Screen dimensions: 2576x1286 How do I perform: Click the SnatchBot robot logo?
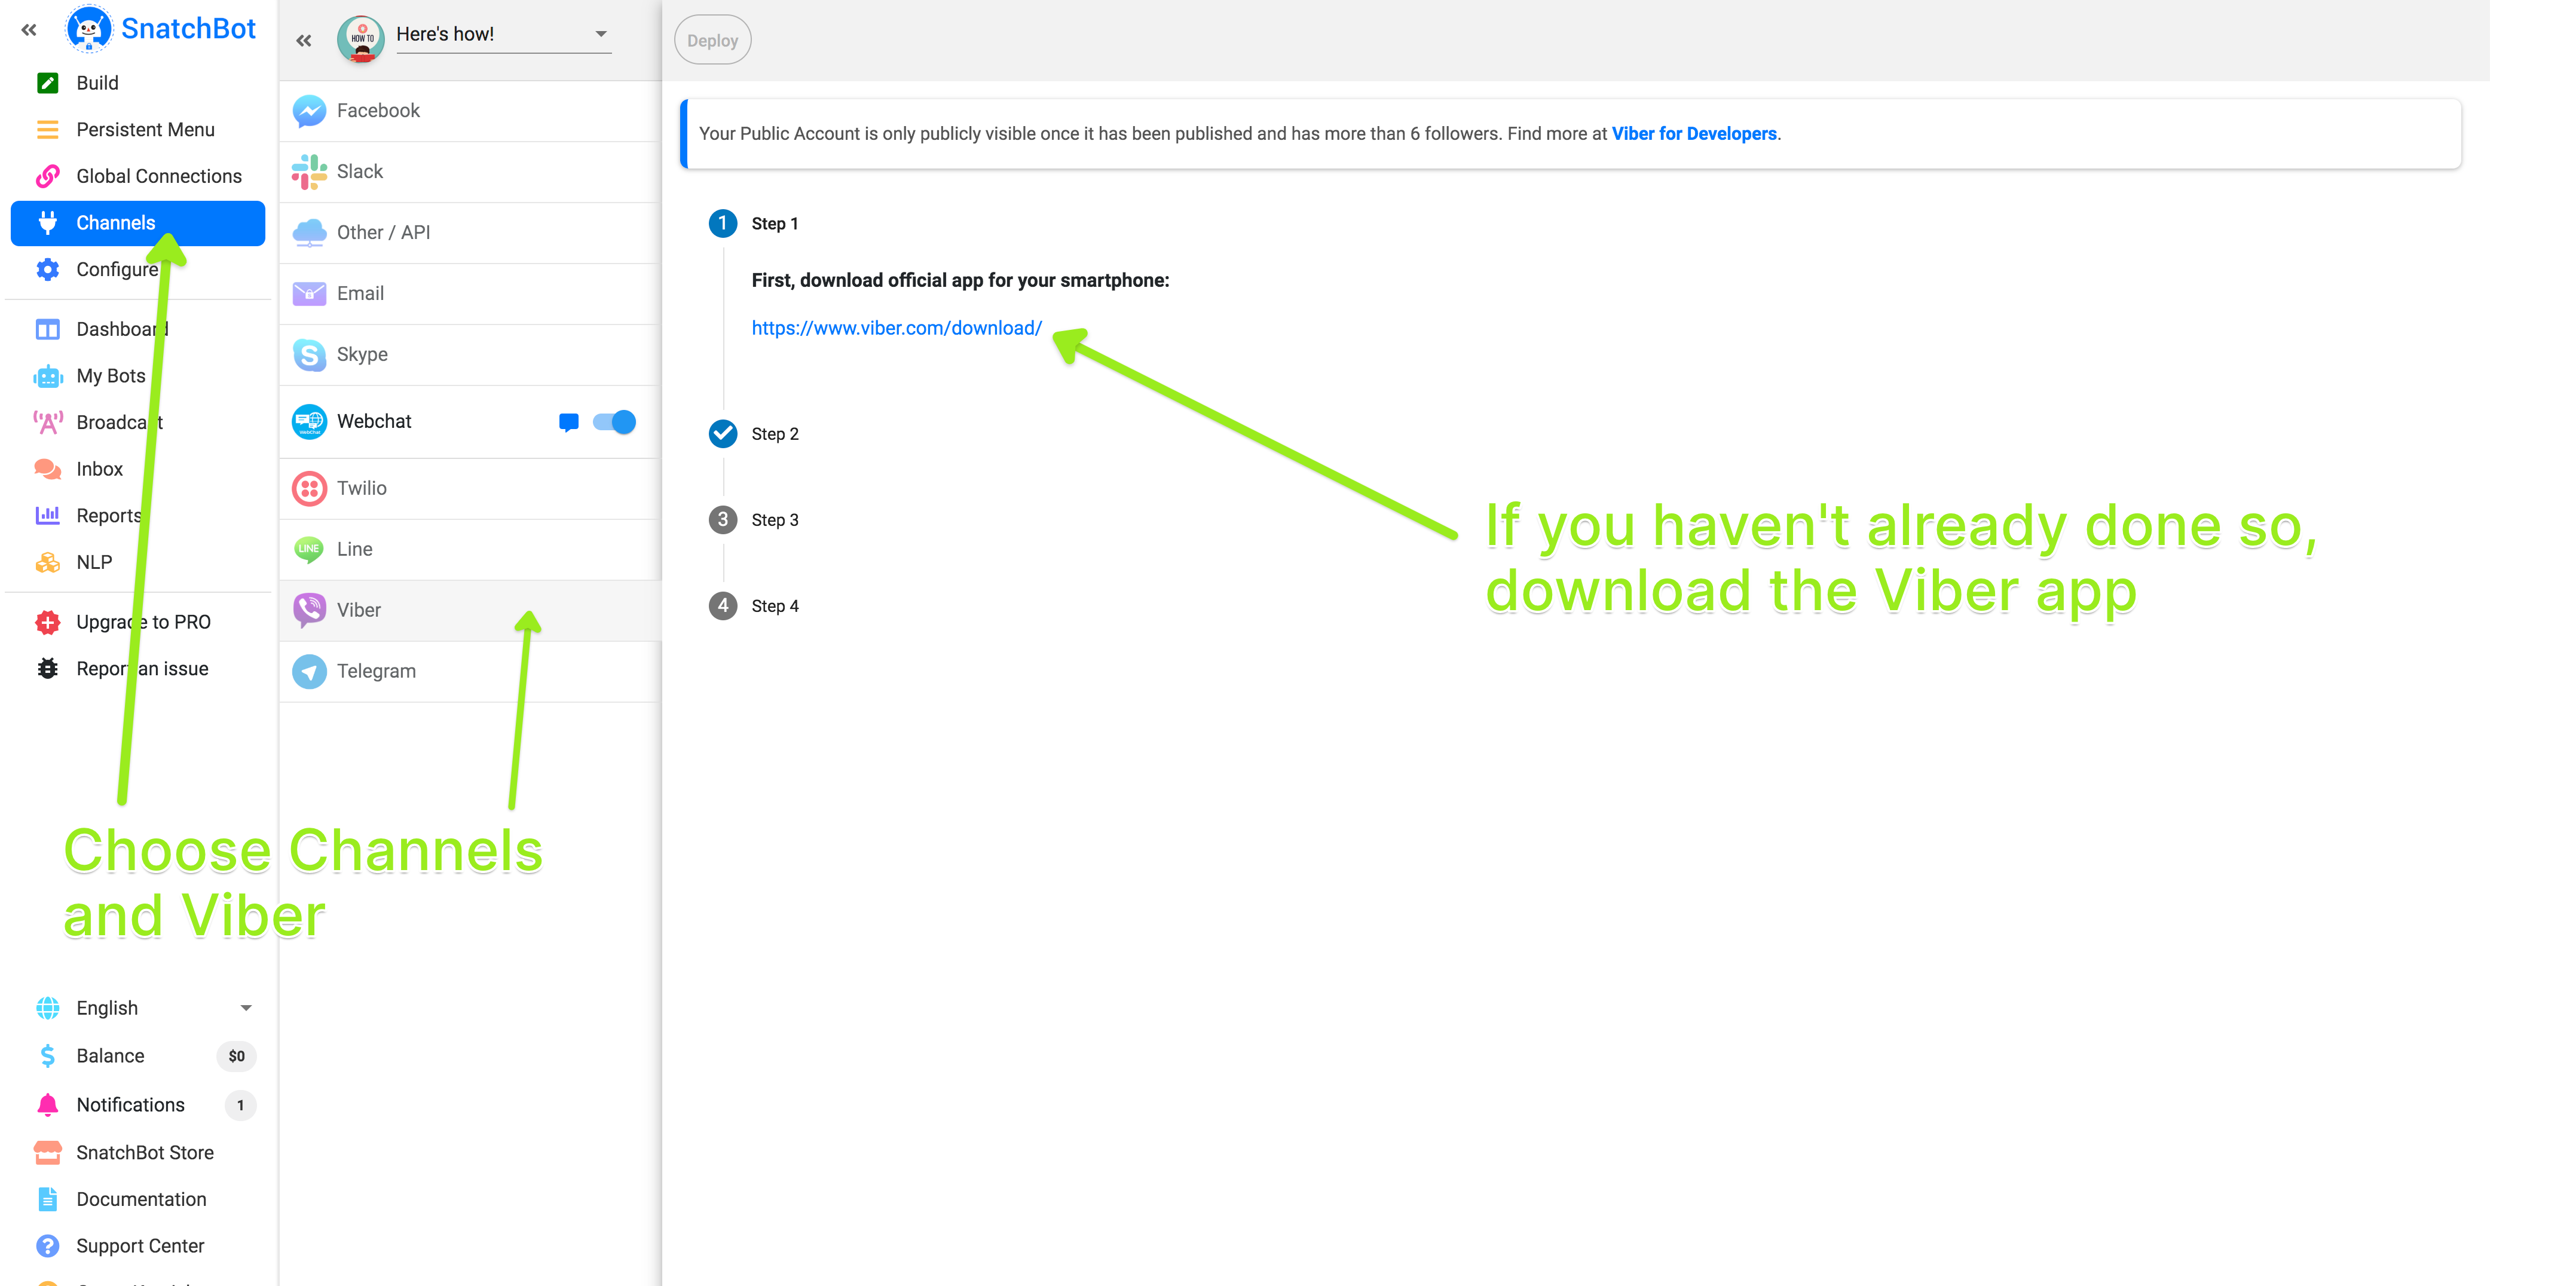point(88,29)
